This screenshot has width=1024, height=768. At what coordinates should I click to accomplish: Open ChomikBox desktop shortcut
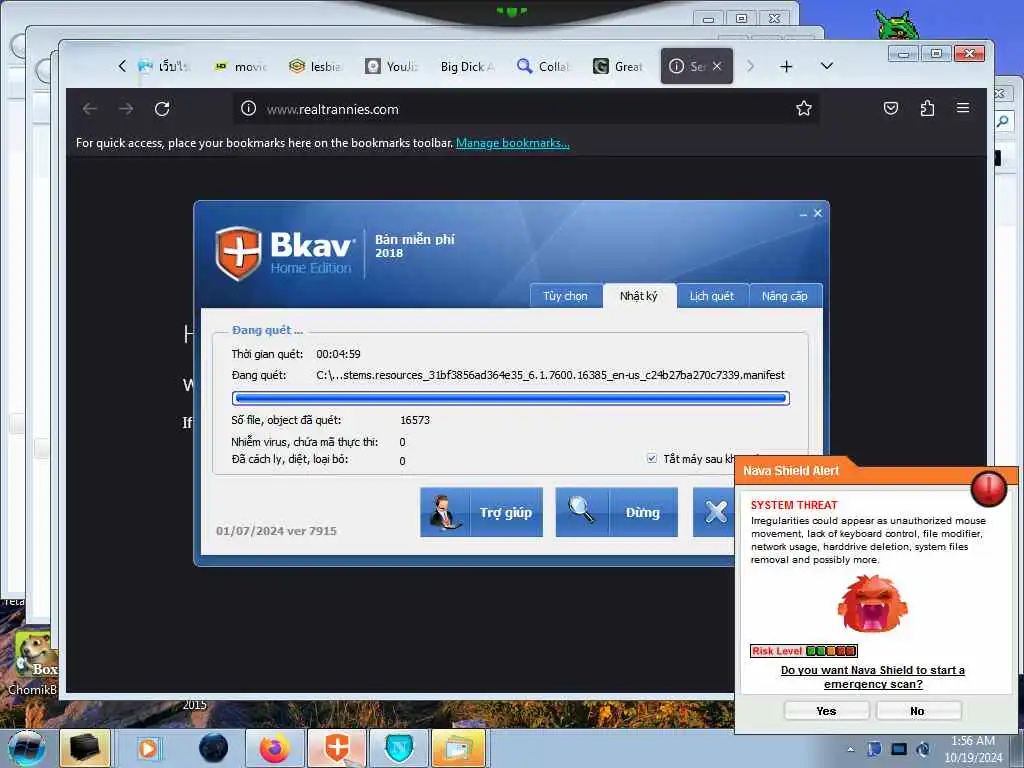[x=33, y=661]
